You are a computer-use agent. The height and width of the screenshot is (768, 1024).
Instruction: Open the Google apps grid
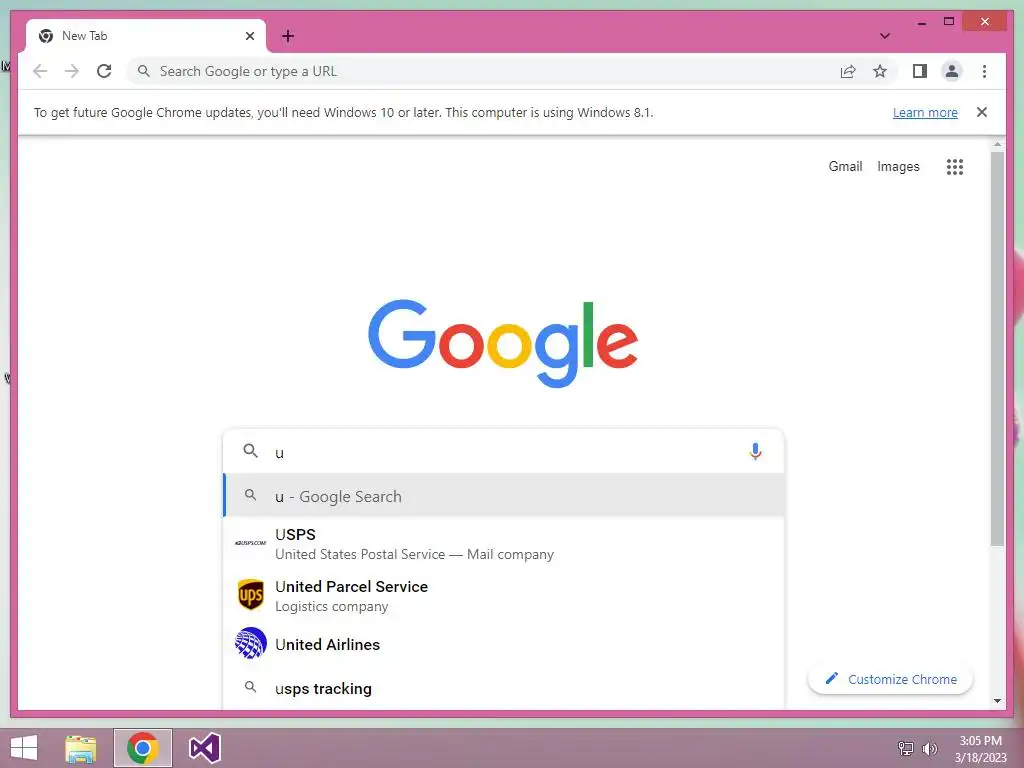pyautogui.click(x=955, y=167)
